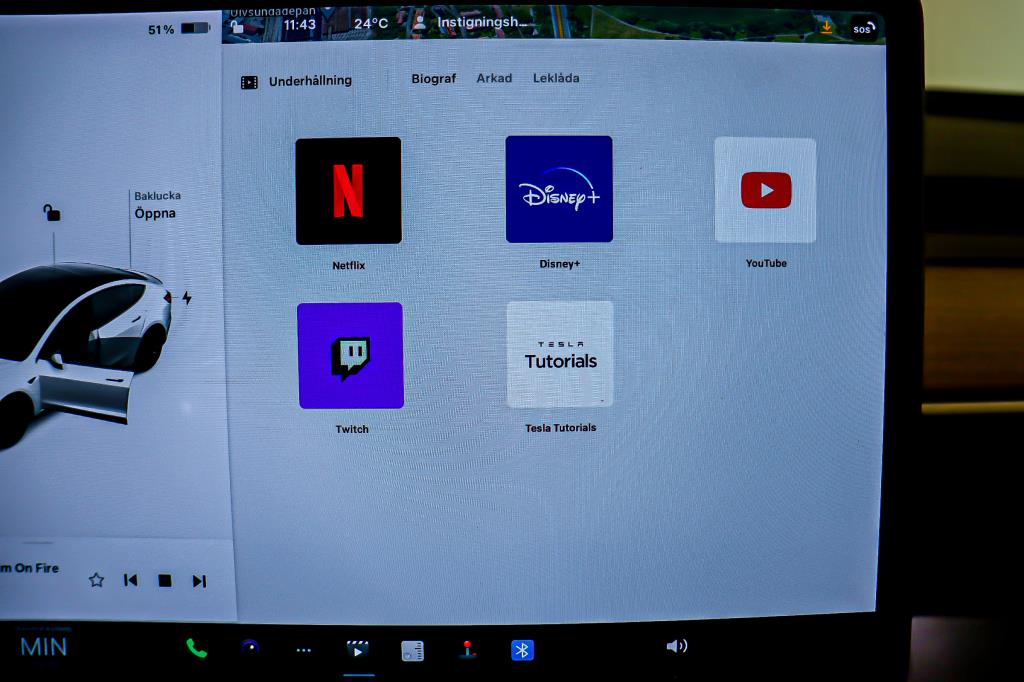Open the software download arrow icon
Viewport: 1024px width, 682px height.
coord(827,27)
